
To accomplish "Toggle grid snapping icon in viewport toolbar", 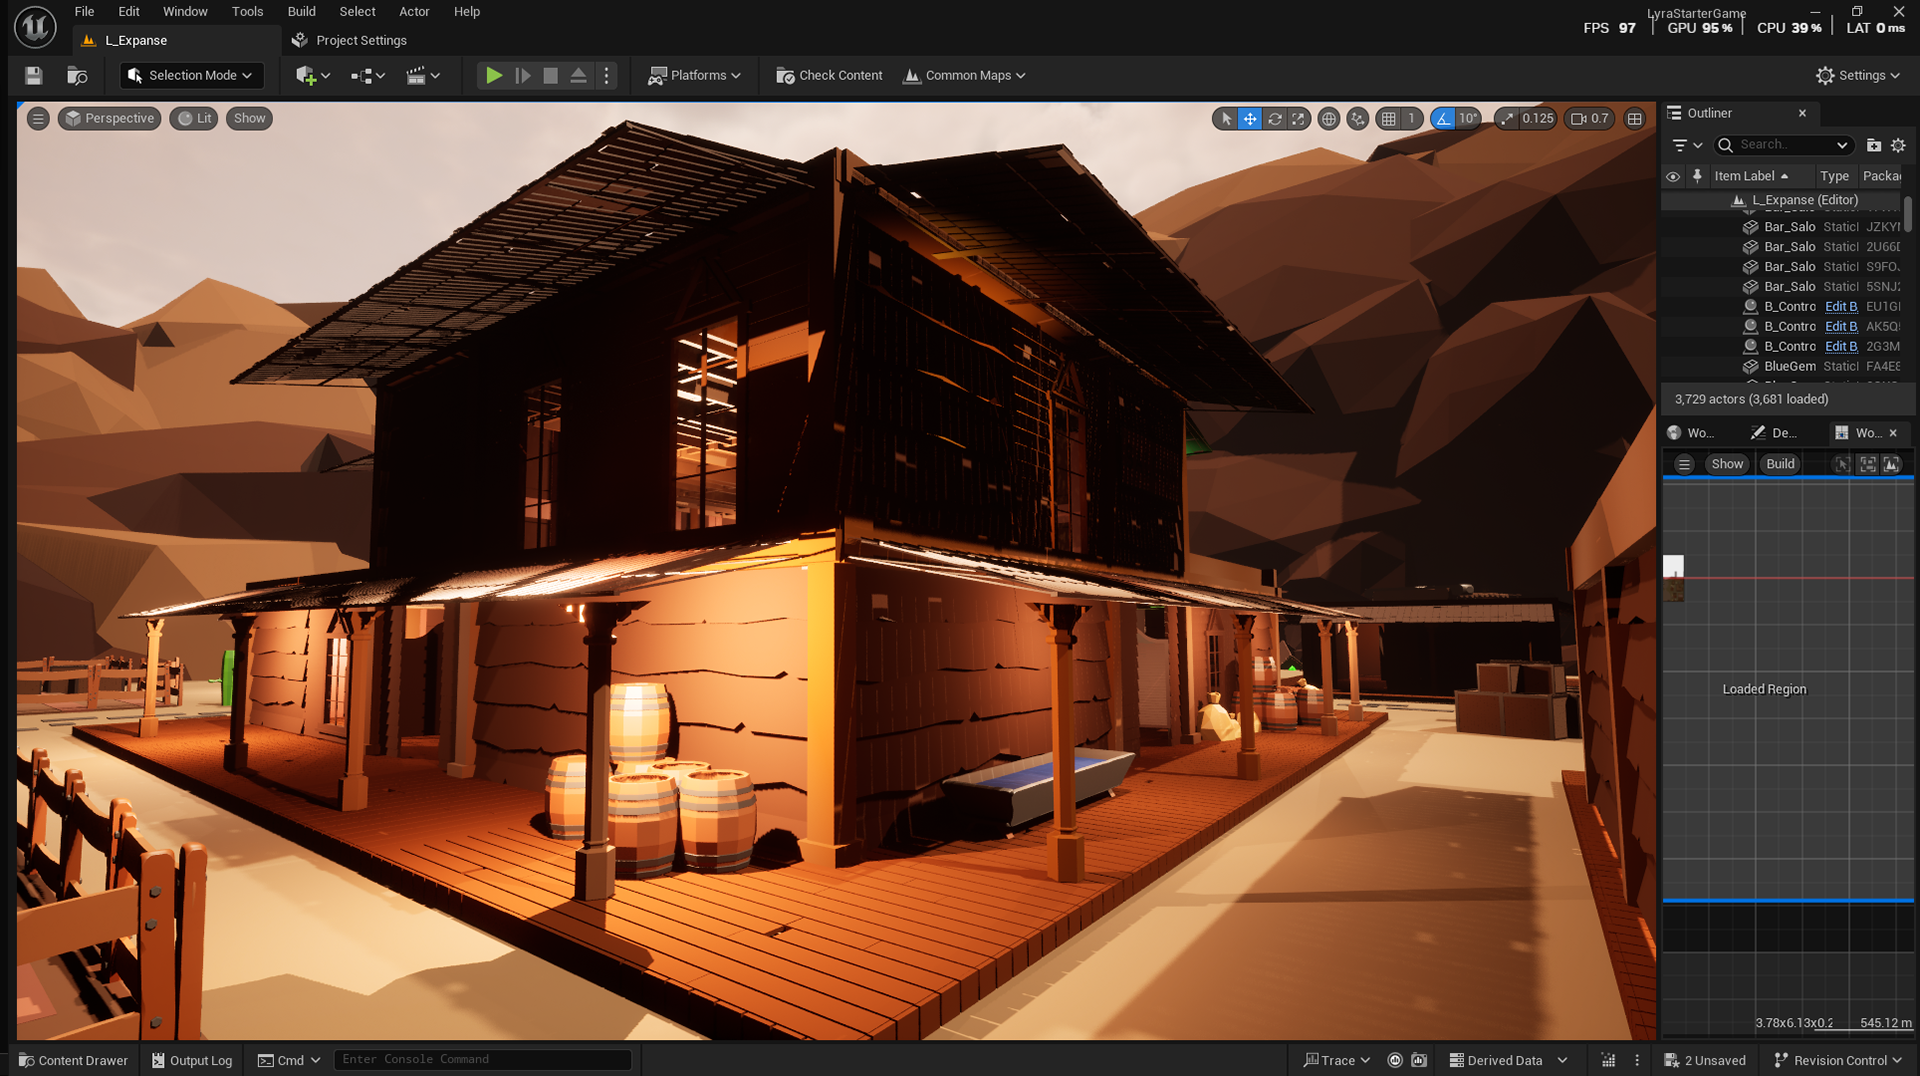I will tap(1388, 119).
